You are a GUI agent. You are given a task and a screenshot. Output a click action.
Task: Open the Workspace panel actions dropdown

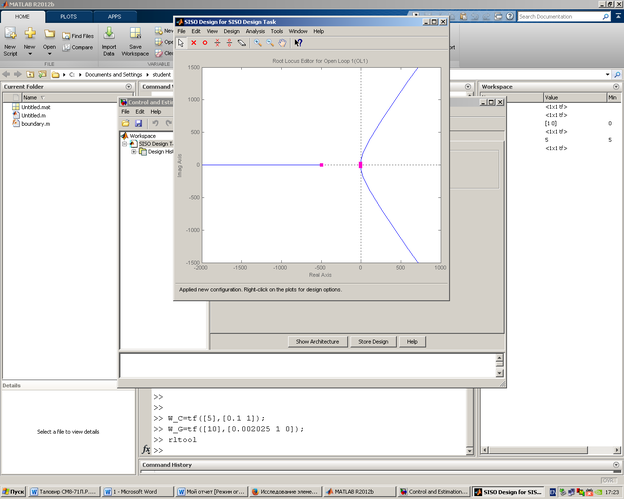(617, 87)
